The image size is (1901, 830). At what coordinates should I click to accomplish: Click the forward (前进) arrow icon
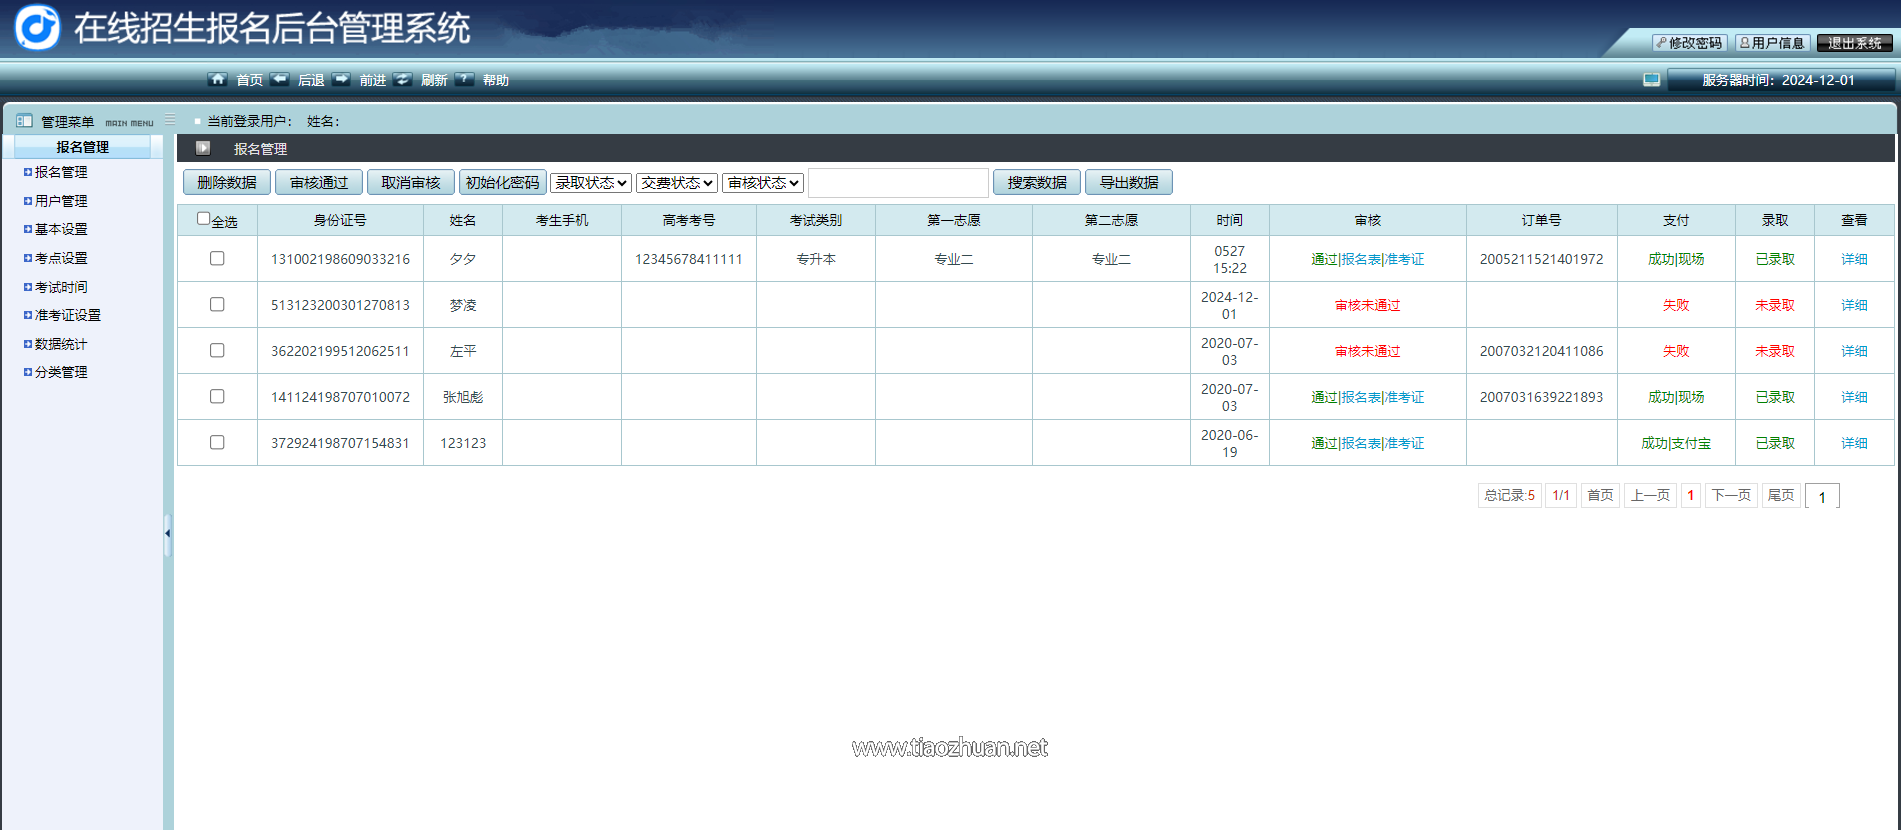coord(341,79)
